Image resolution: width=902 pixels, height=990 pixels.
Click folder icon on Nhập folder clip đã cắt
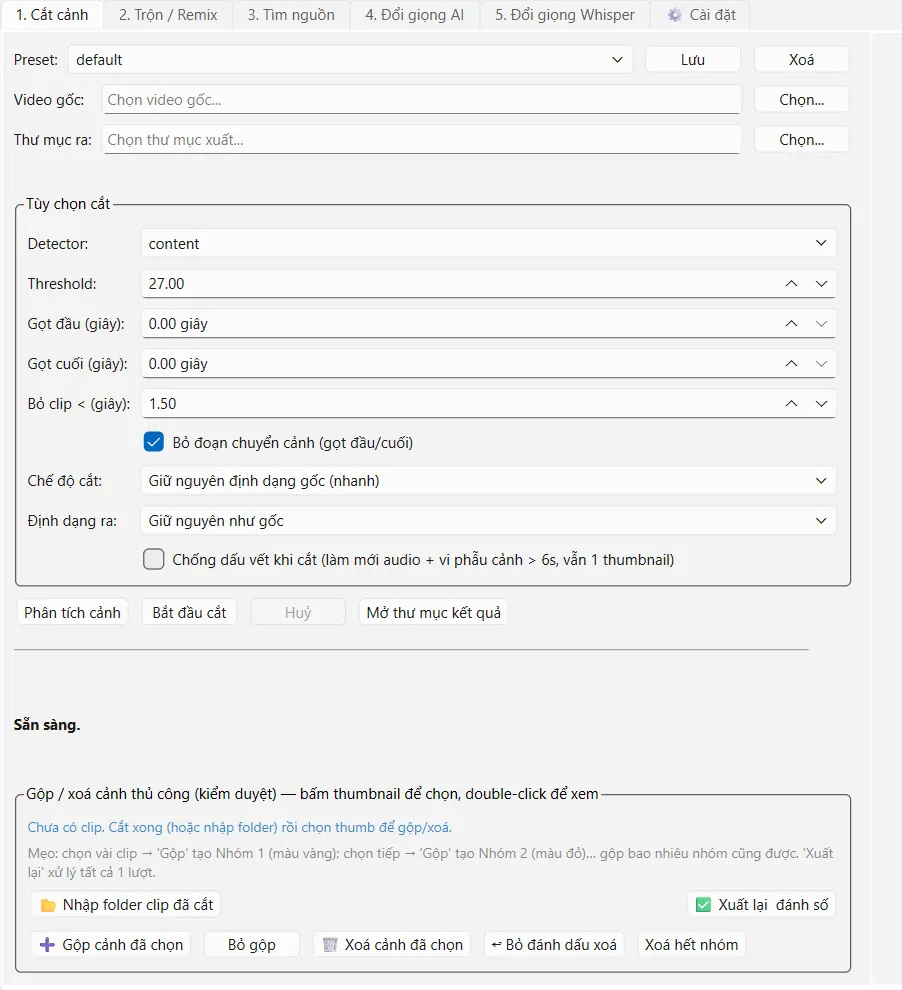pyautogui.click(x=48, y=905)
